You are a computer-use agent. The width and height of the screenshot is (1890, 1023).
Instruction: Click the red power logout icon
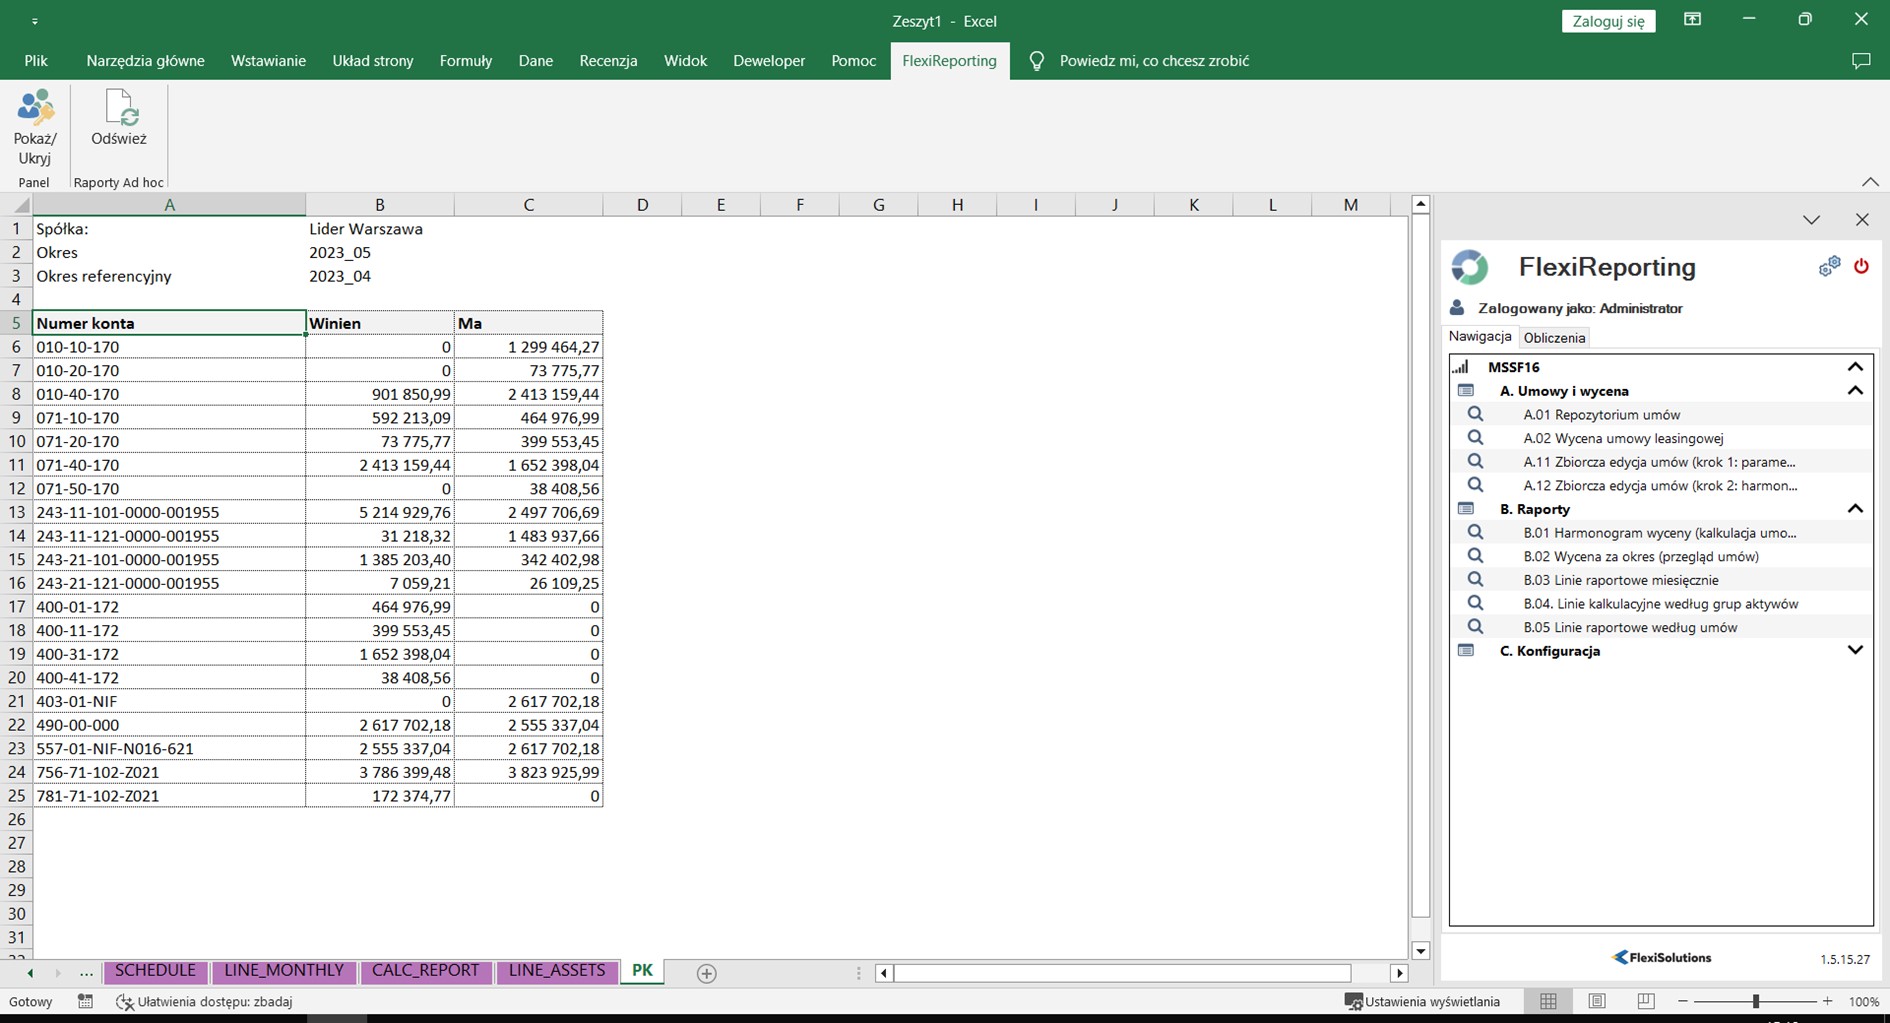point(1861,266)
